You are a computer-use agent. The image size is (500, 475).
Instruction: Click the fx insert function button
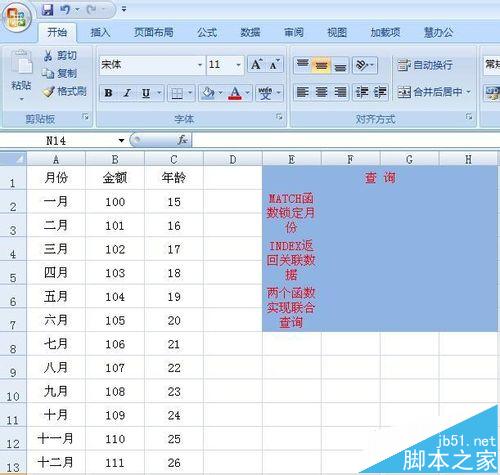pos(182,140)
